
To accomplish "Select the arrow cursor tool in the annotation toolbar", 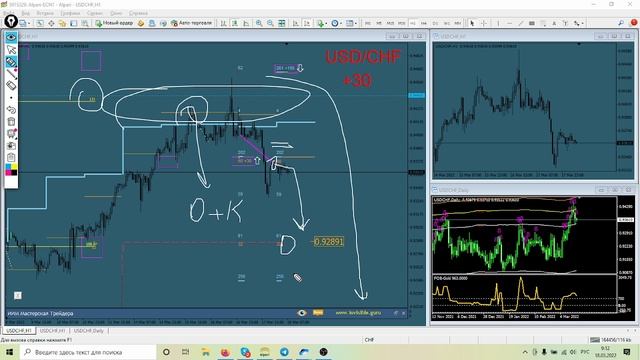I will point(11,50).
